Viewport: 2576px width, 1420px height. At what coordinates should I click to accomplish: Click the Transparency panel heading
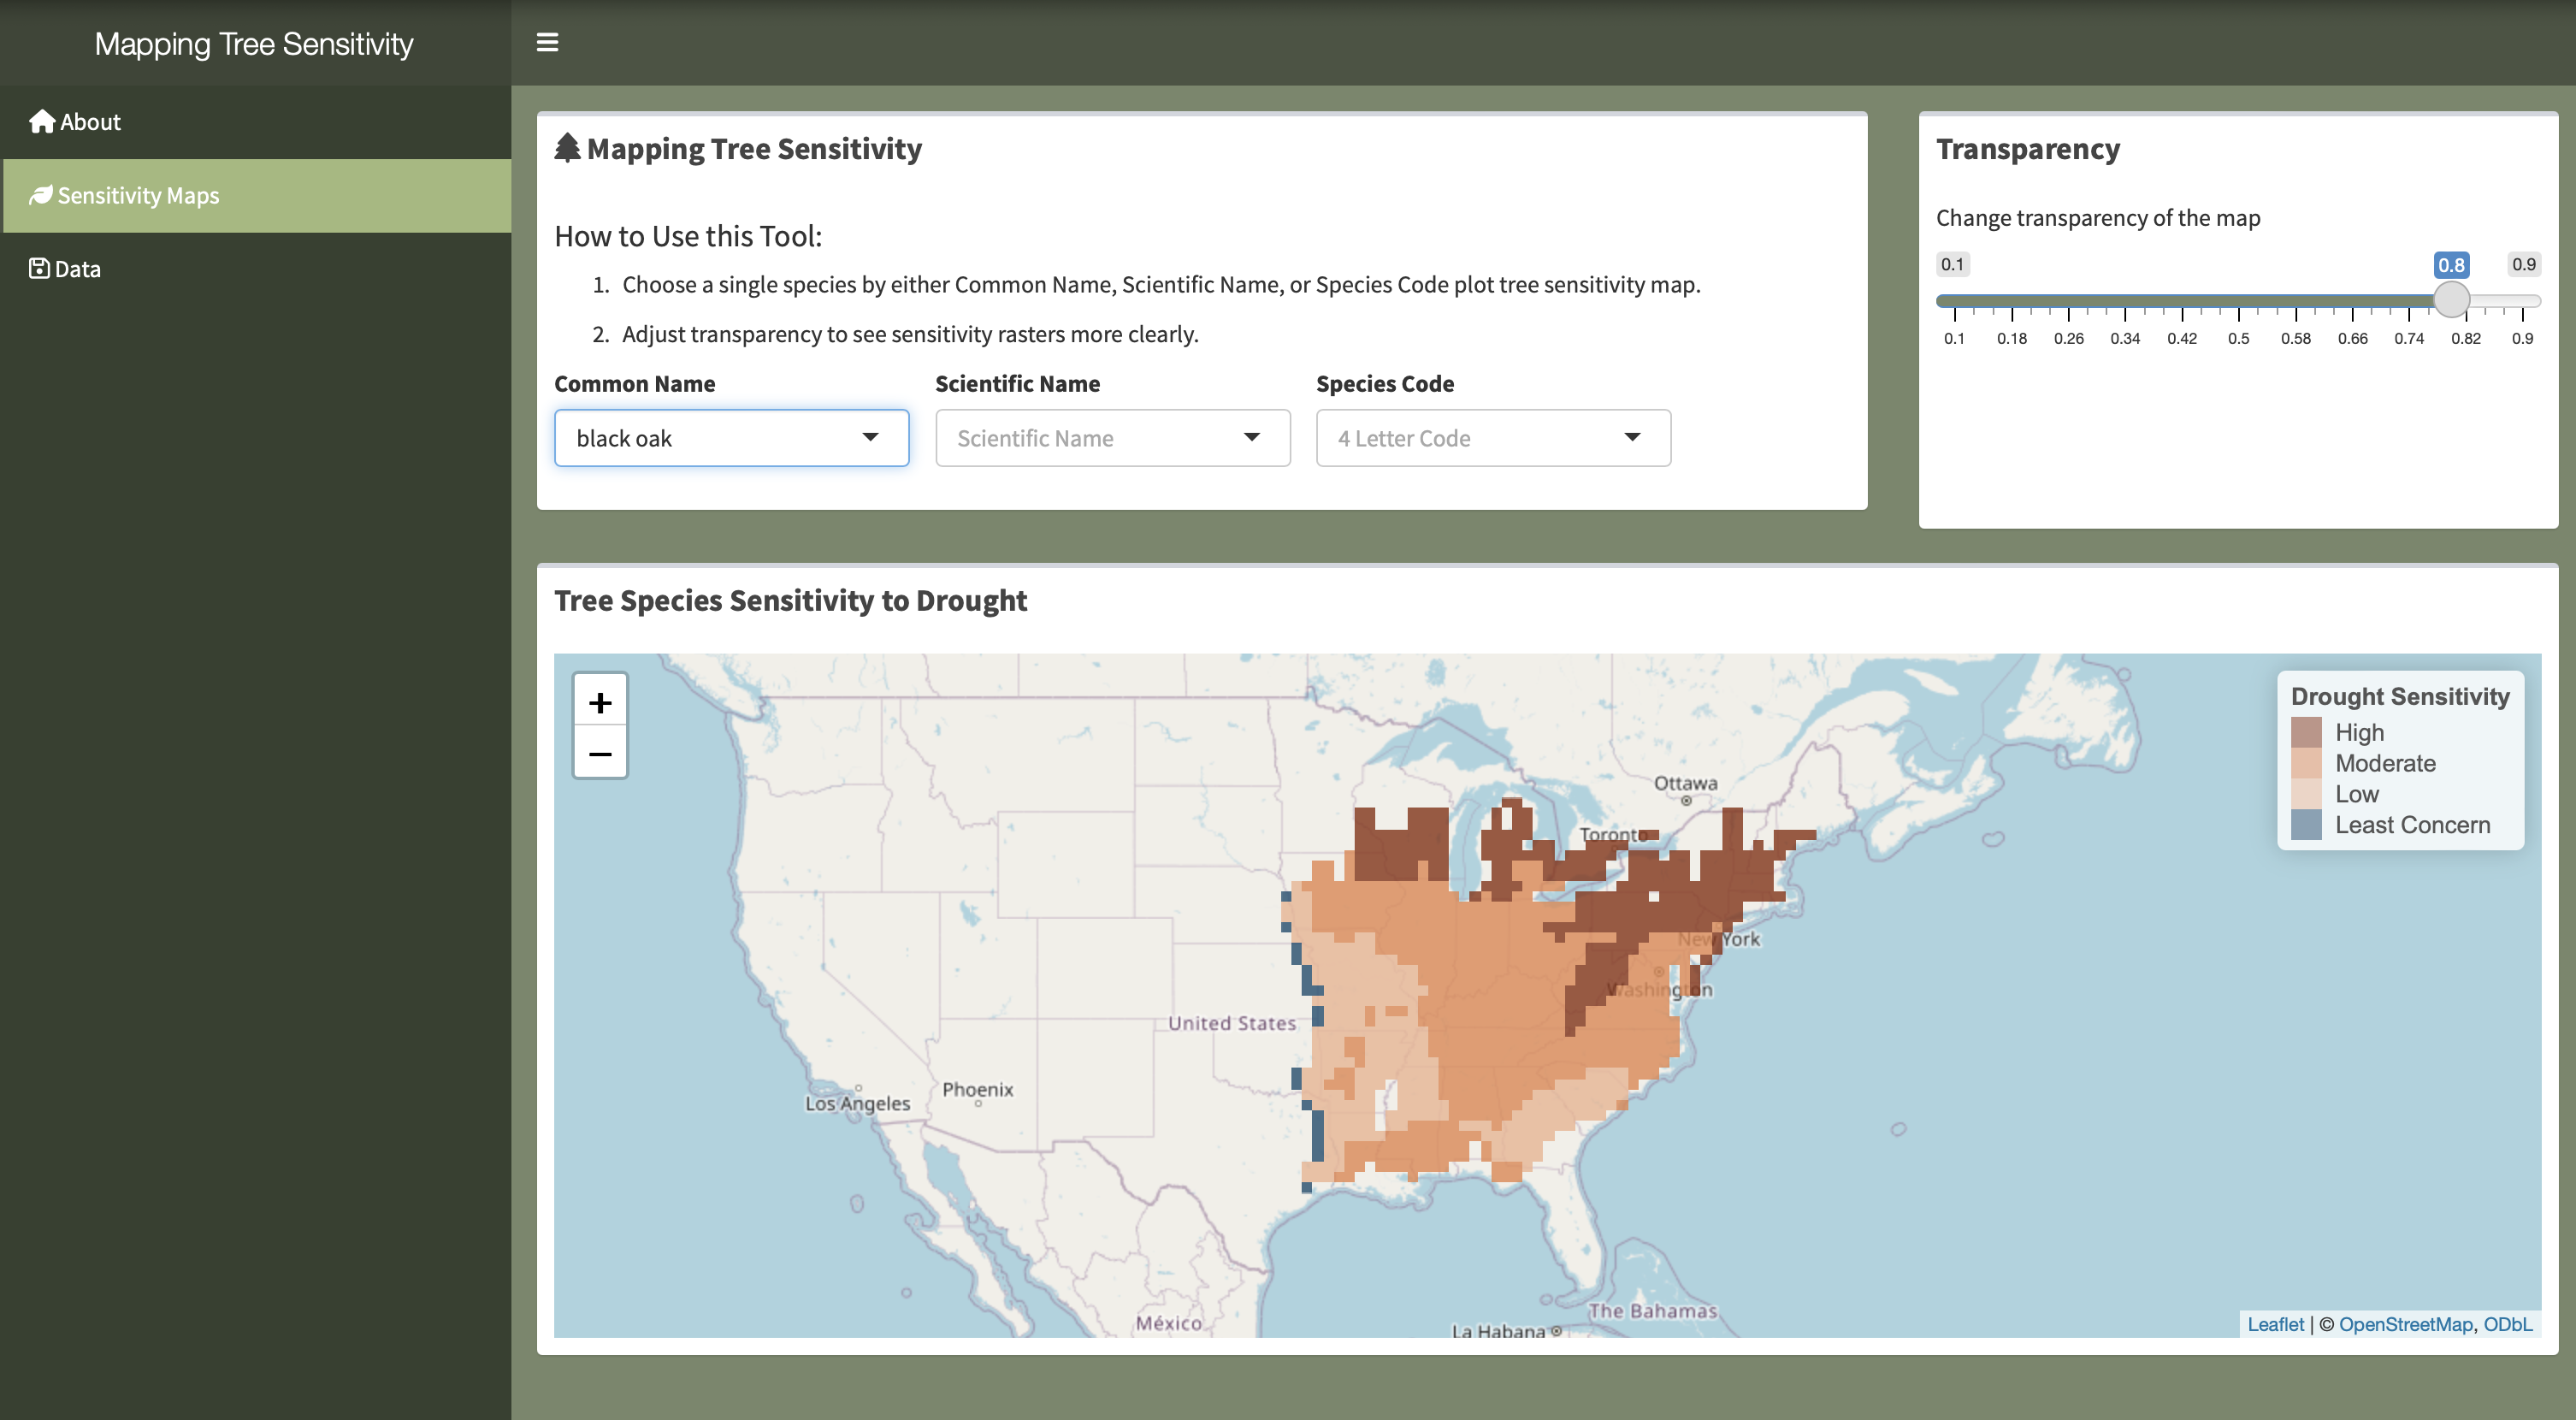(2027, 148)
